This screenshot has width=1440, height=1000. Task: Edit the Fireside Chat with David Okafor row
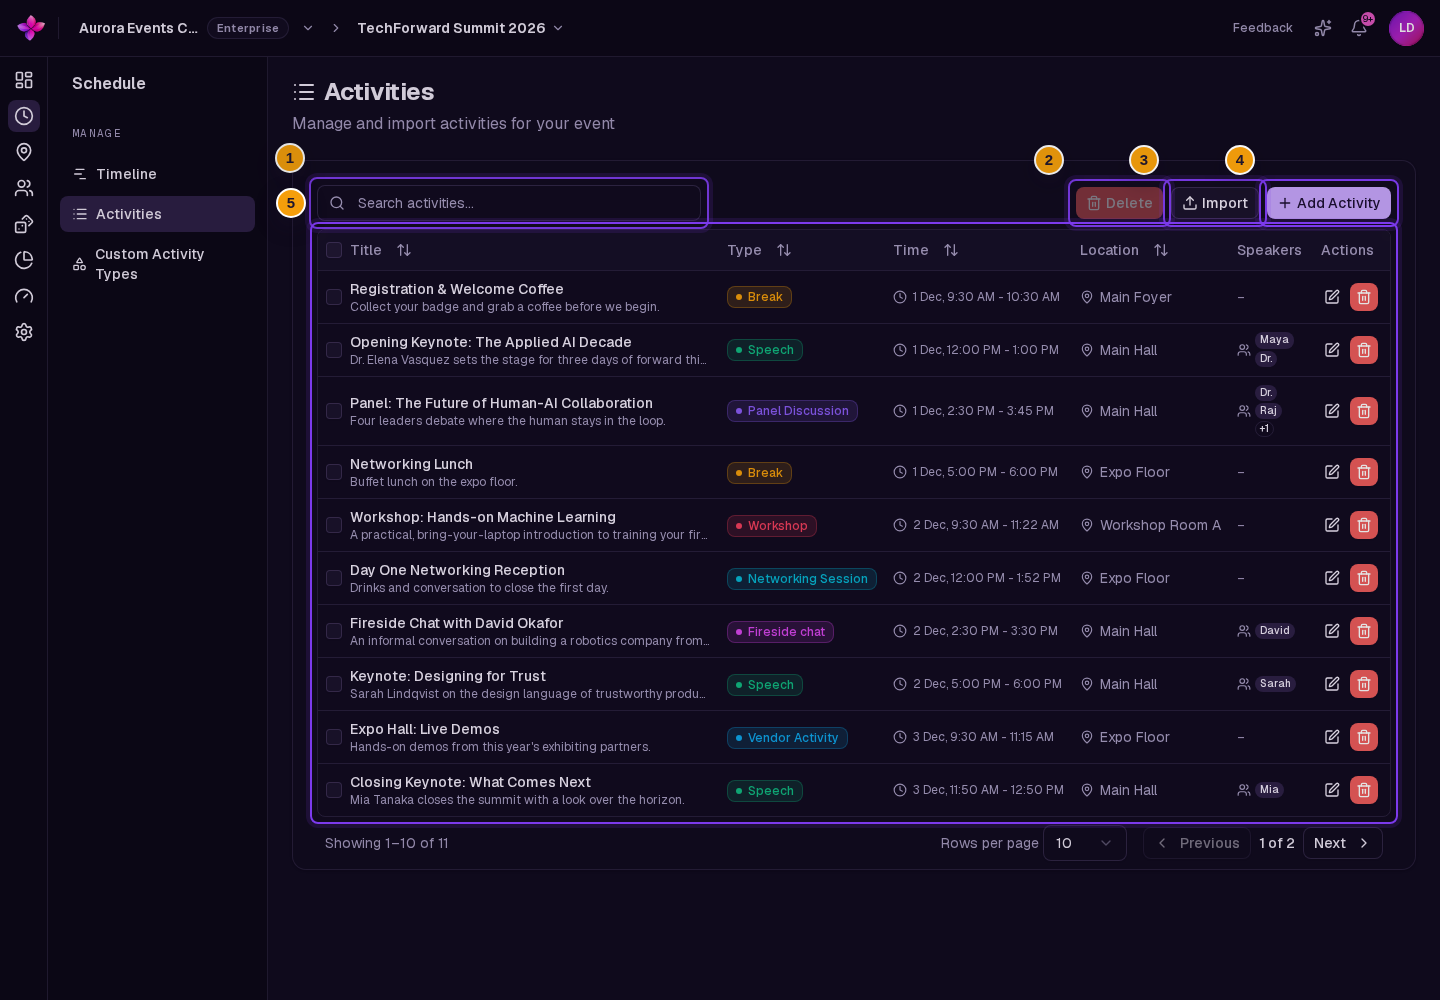point(1332,631)
